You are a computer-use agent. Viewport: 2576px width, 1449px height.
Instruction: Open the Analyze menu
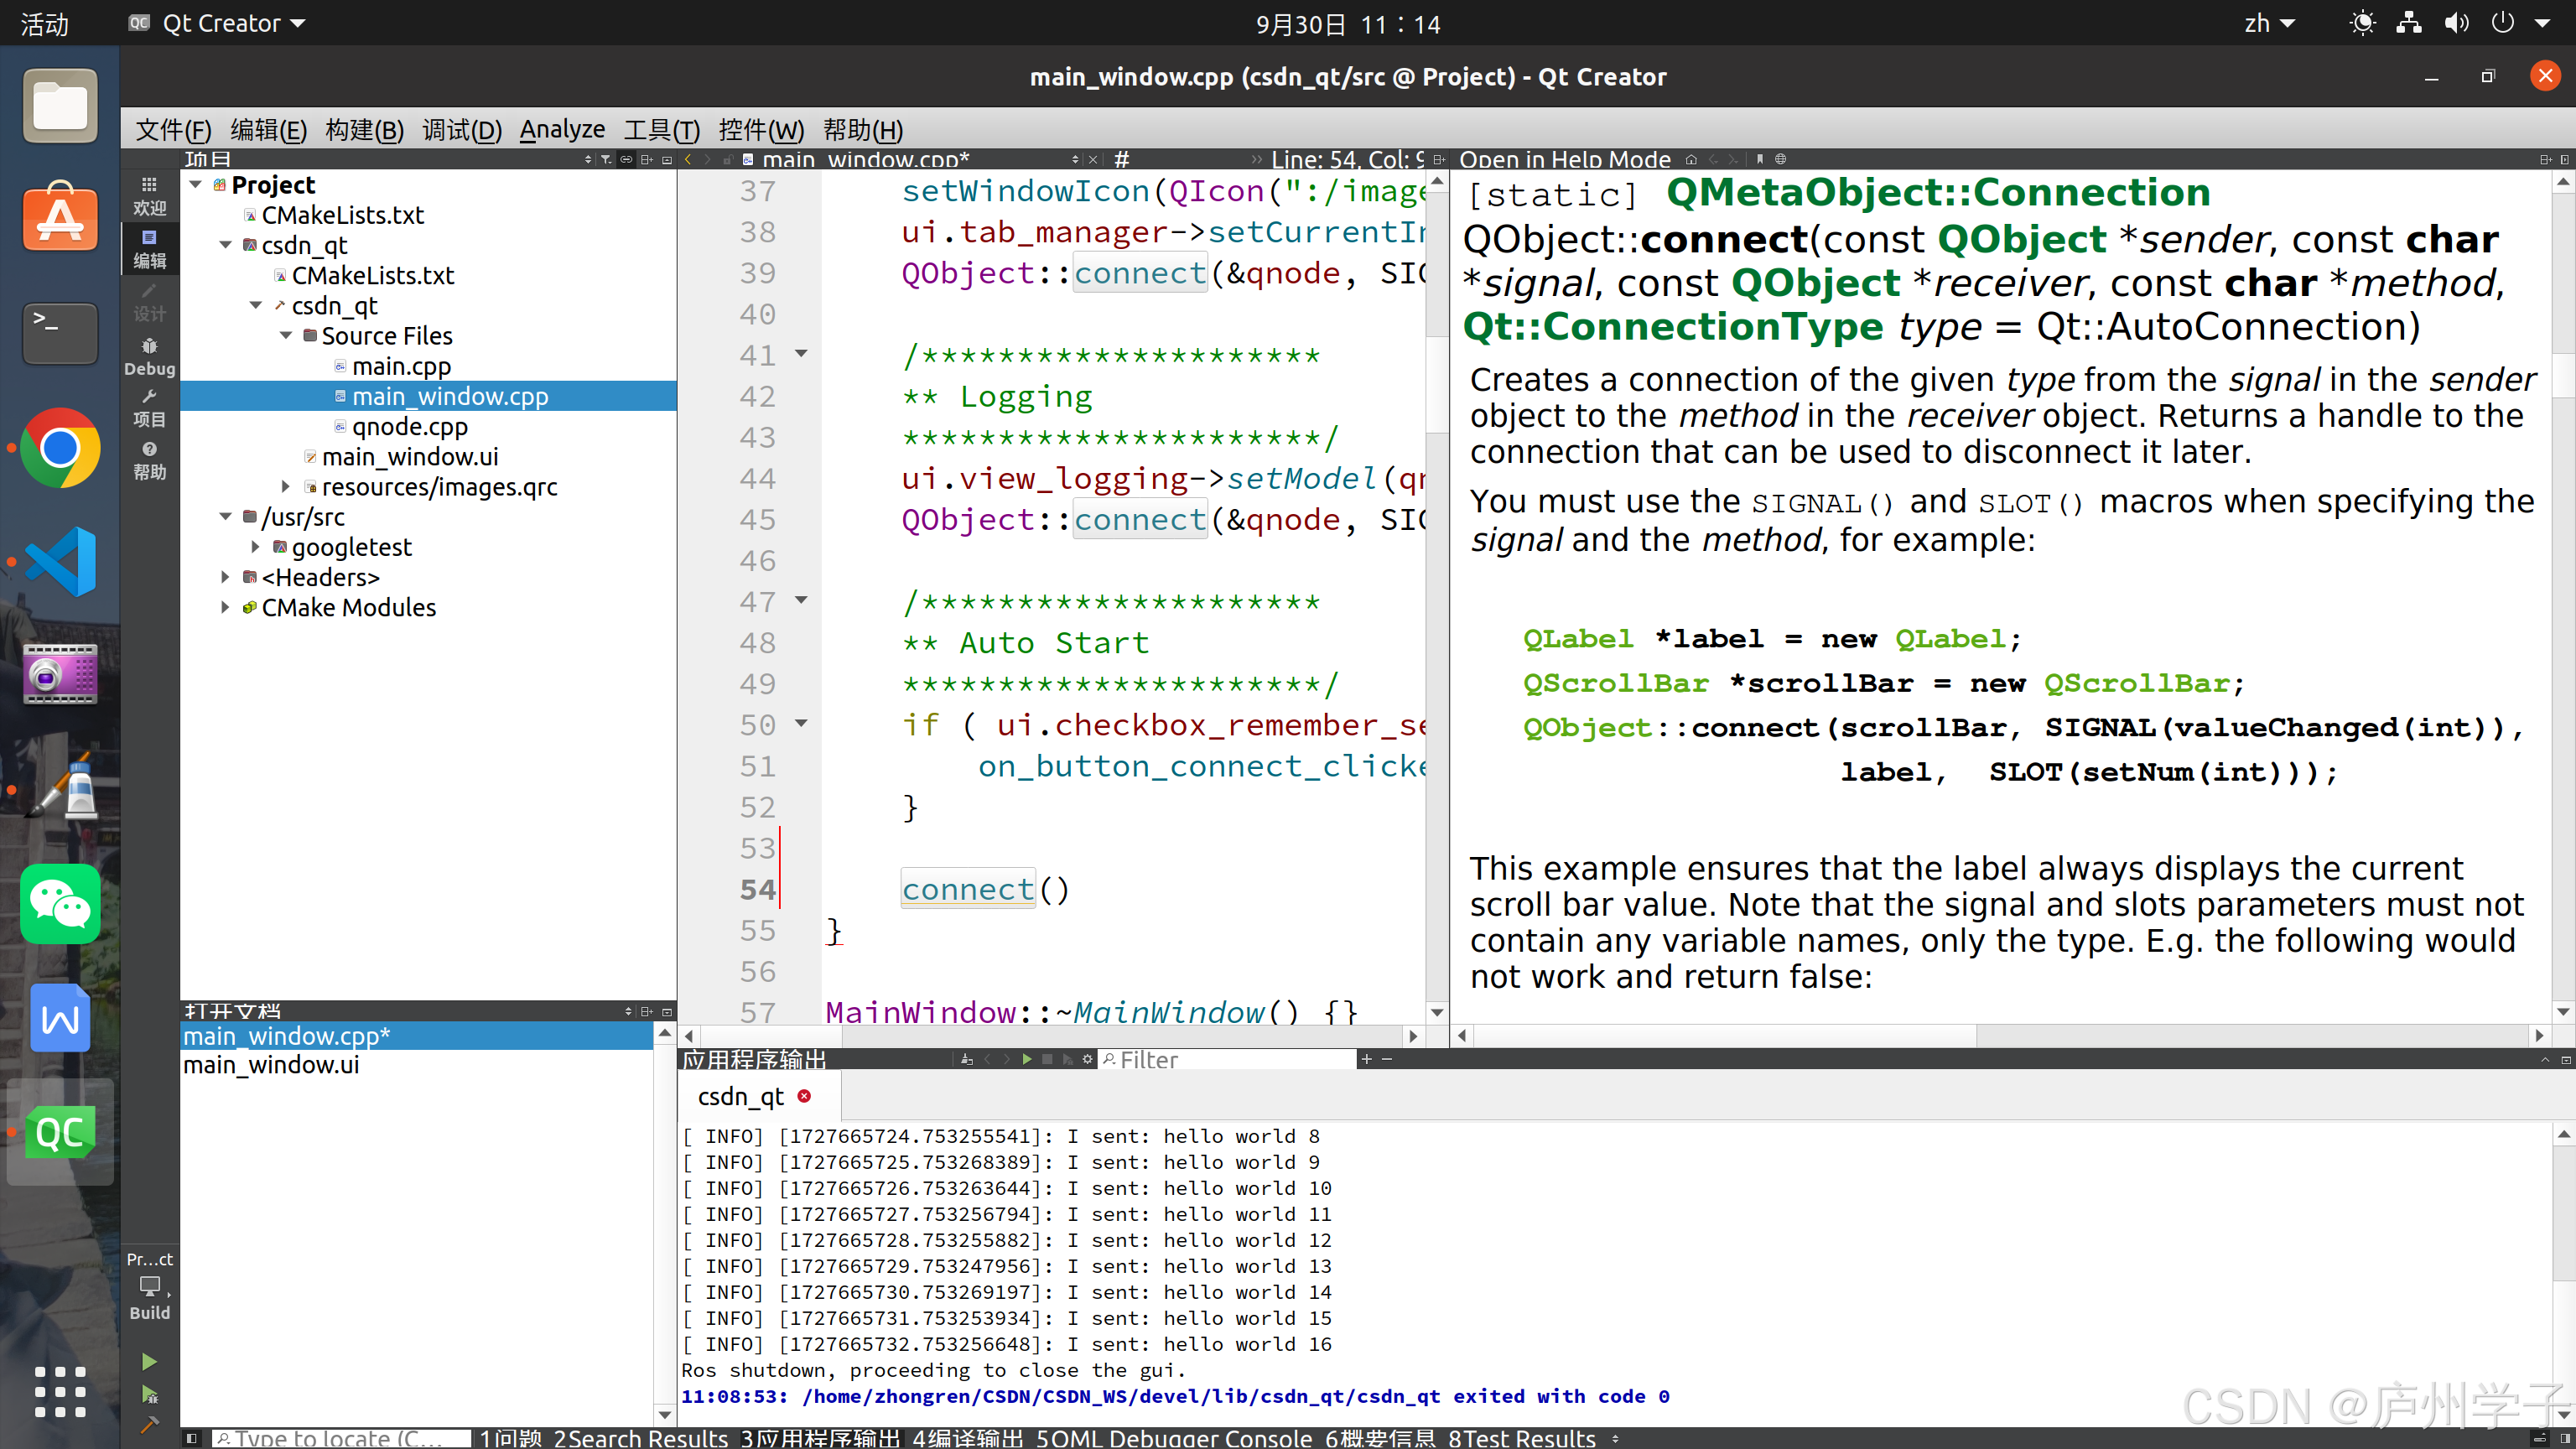click(x=562, y=130)
